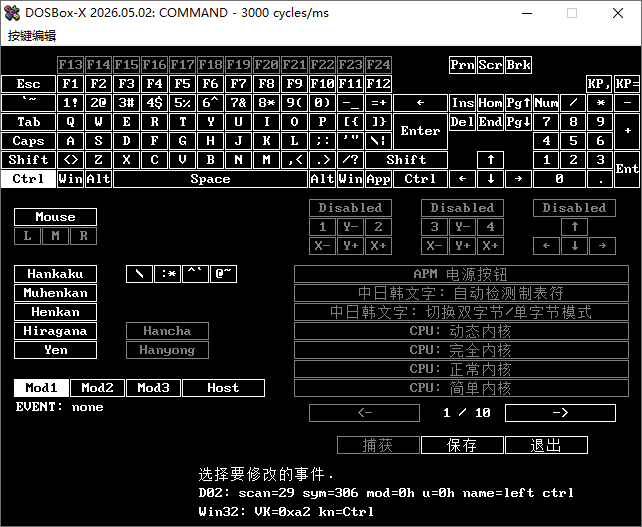Open the 按键编辑 menu
Viewport: 642px width, 527px height.
32,36
